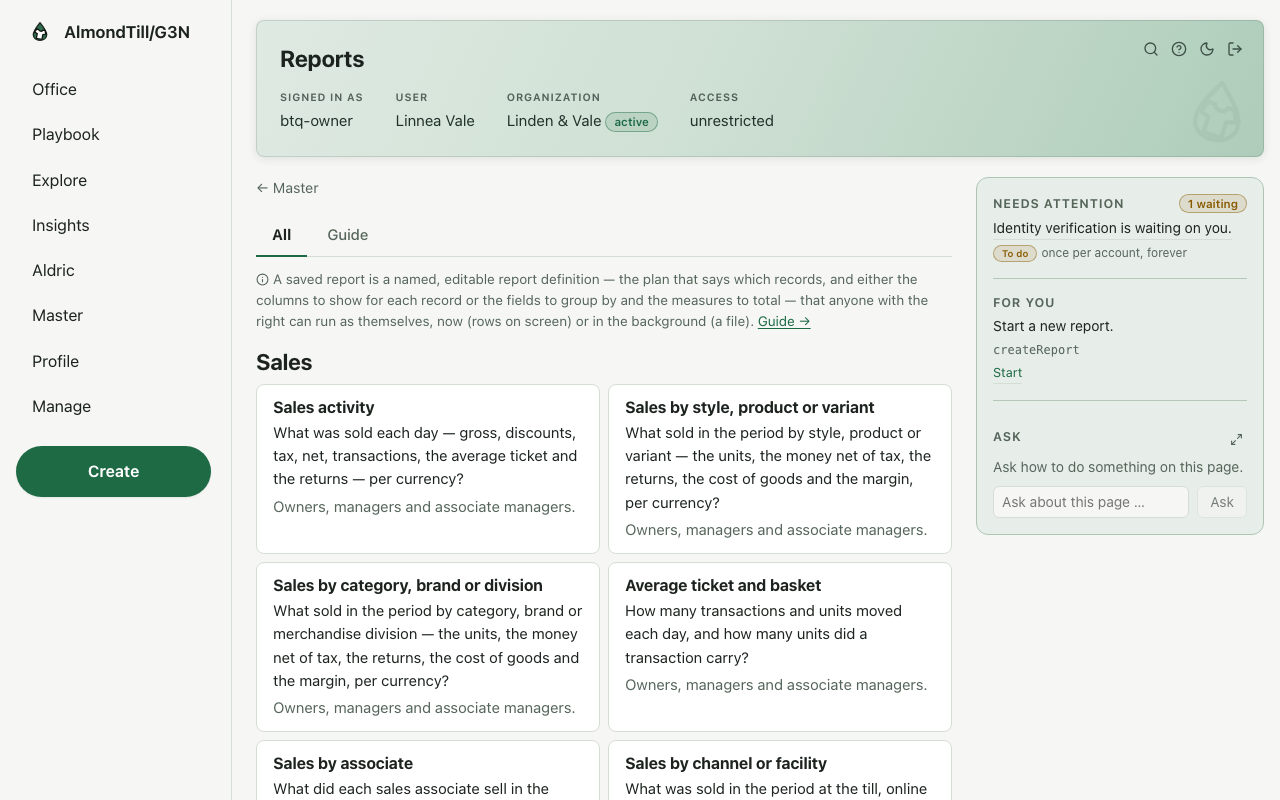
Task: Open Sales by associate card
Action: tap(428, 770)
